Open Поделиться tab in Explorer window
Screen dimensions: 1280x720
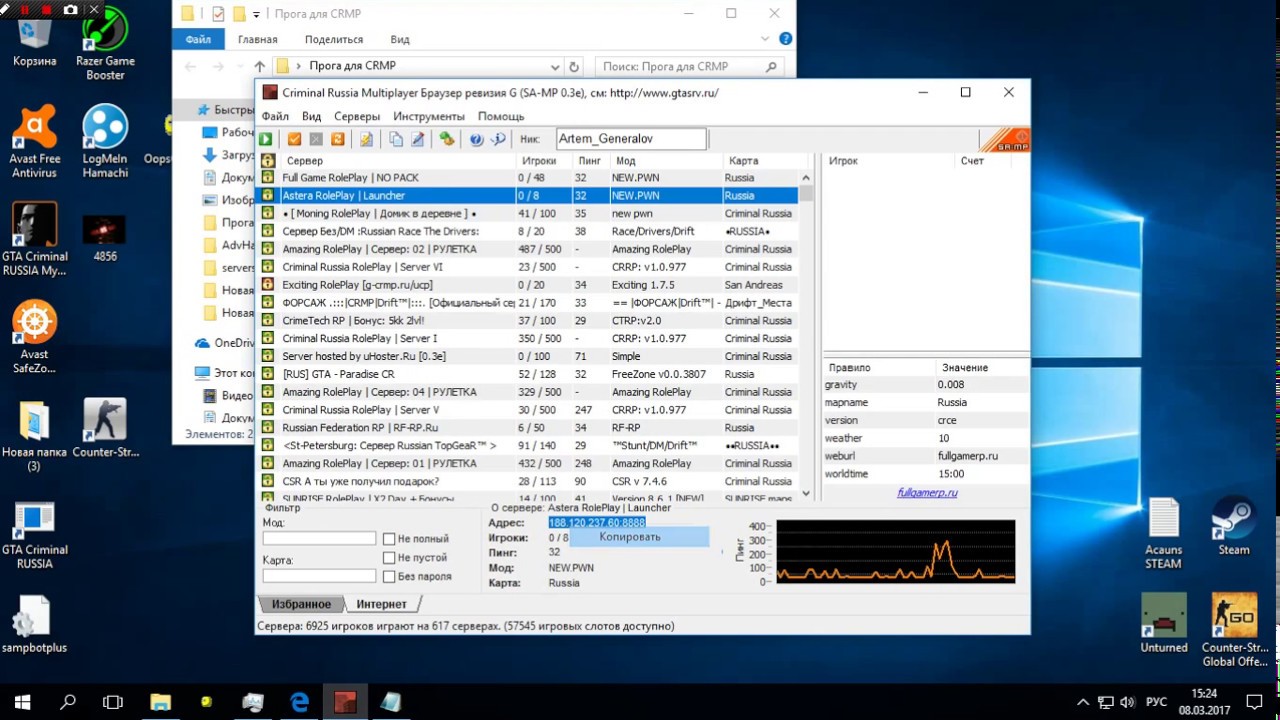[x=334, y=40]
